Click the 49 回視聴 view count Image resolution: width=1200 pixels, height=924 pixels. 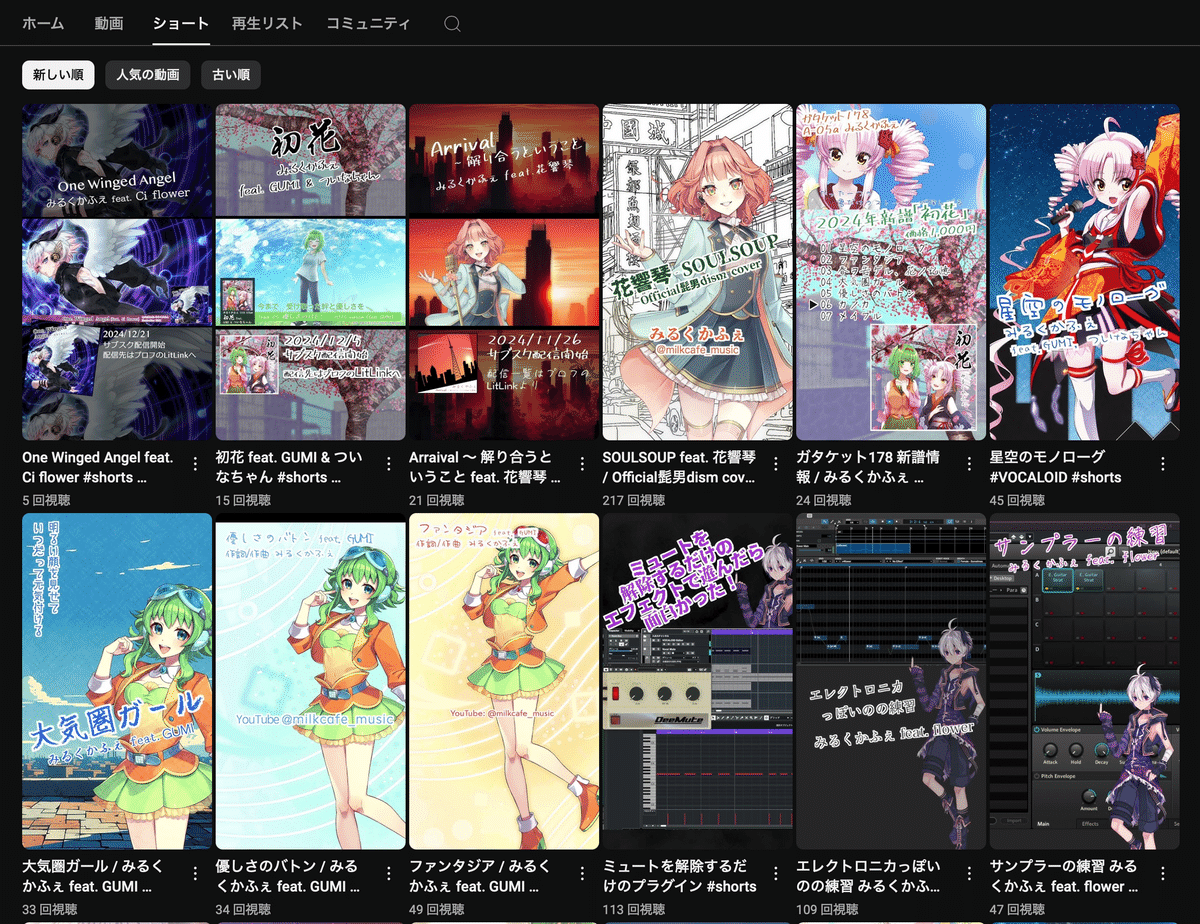click(435, 909)
